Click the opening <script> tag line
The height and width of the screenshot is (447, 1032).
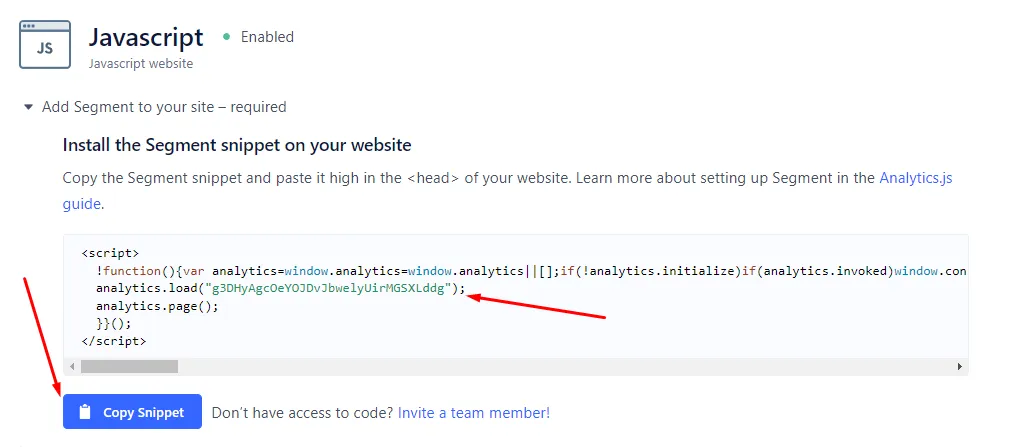(x=111, y=253)
